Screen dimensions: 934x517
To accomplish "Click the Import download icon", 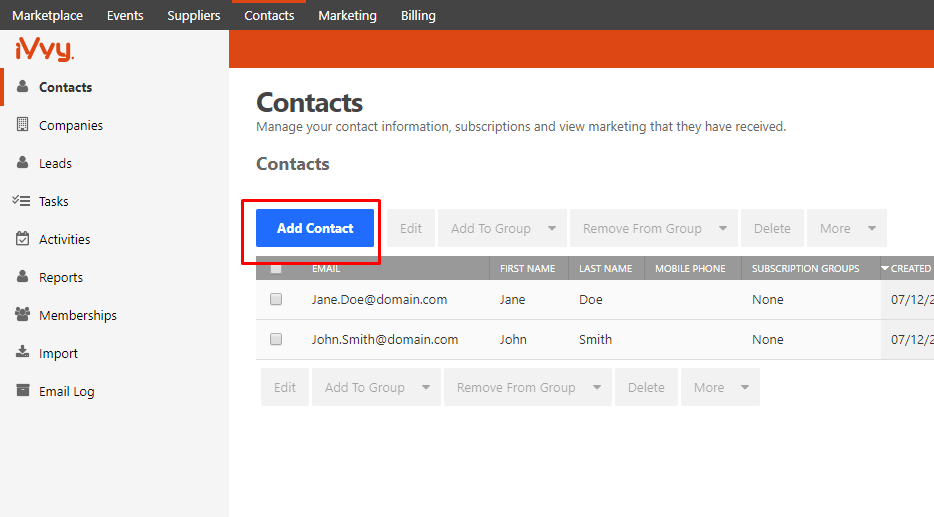I will (x=23, y=352).
